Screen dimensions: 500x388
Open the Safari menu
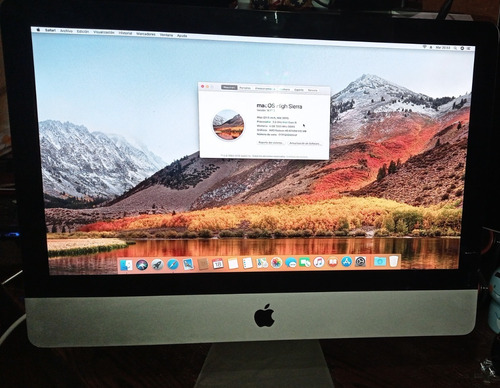pos(50,30)
